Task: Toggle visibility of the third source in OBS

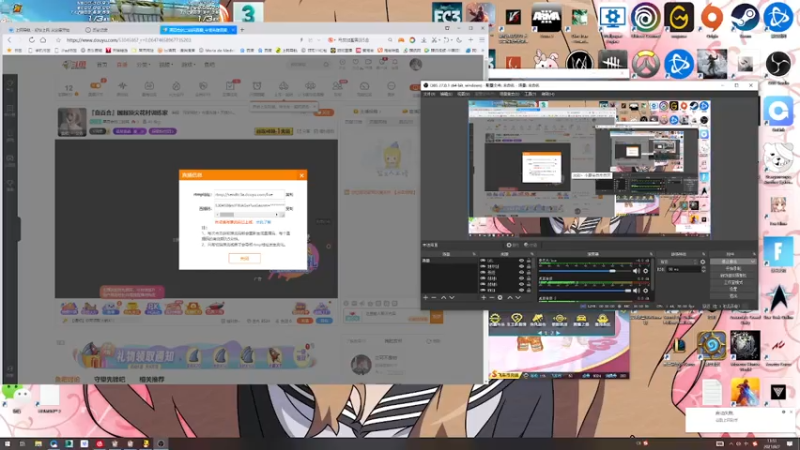Action: point(521,272)
